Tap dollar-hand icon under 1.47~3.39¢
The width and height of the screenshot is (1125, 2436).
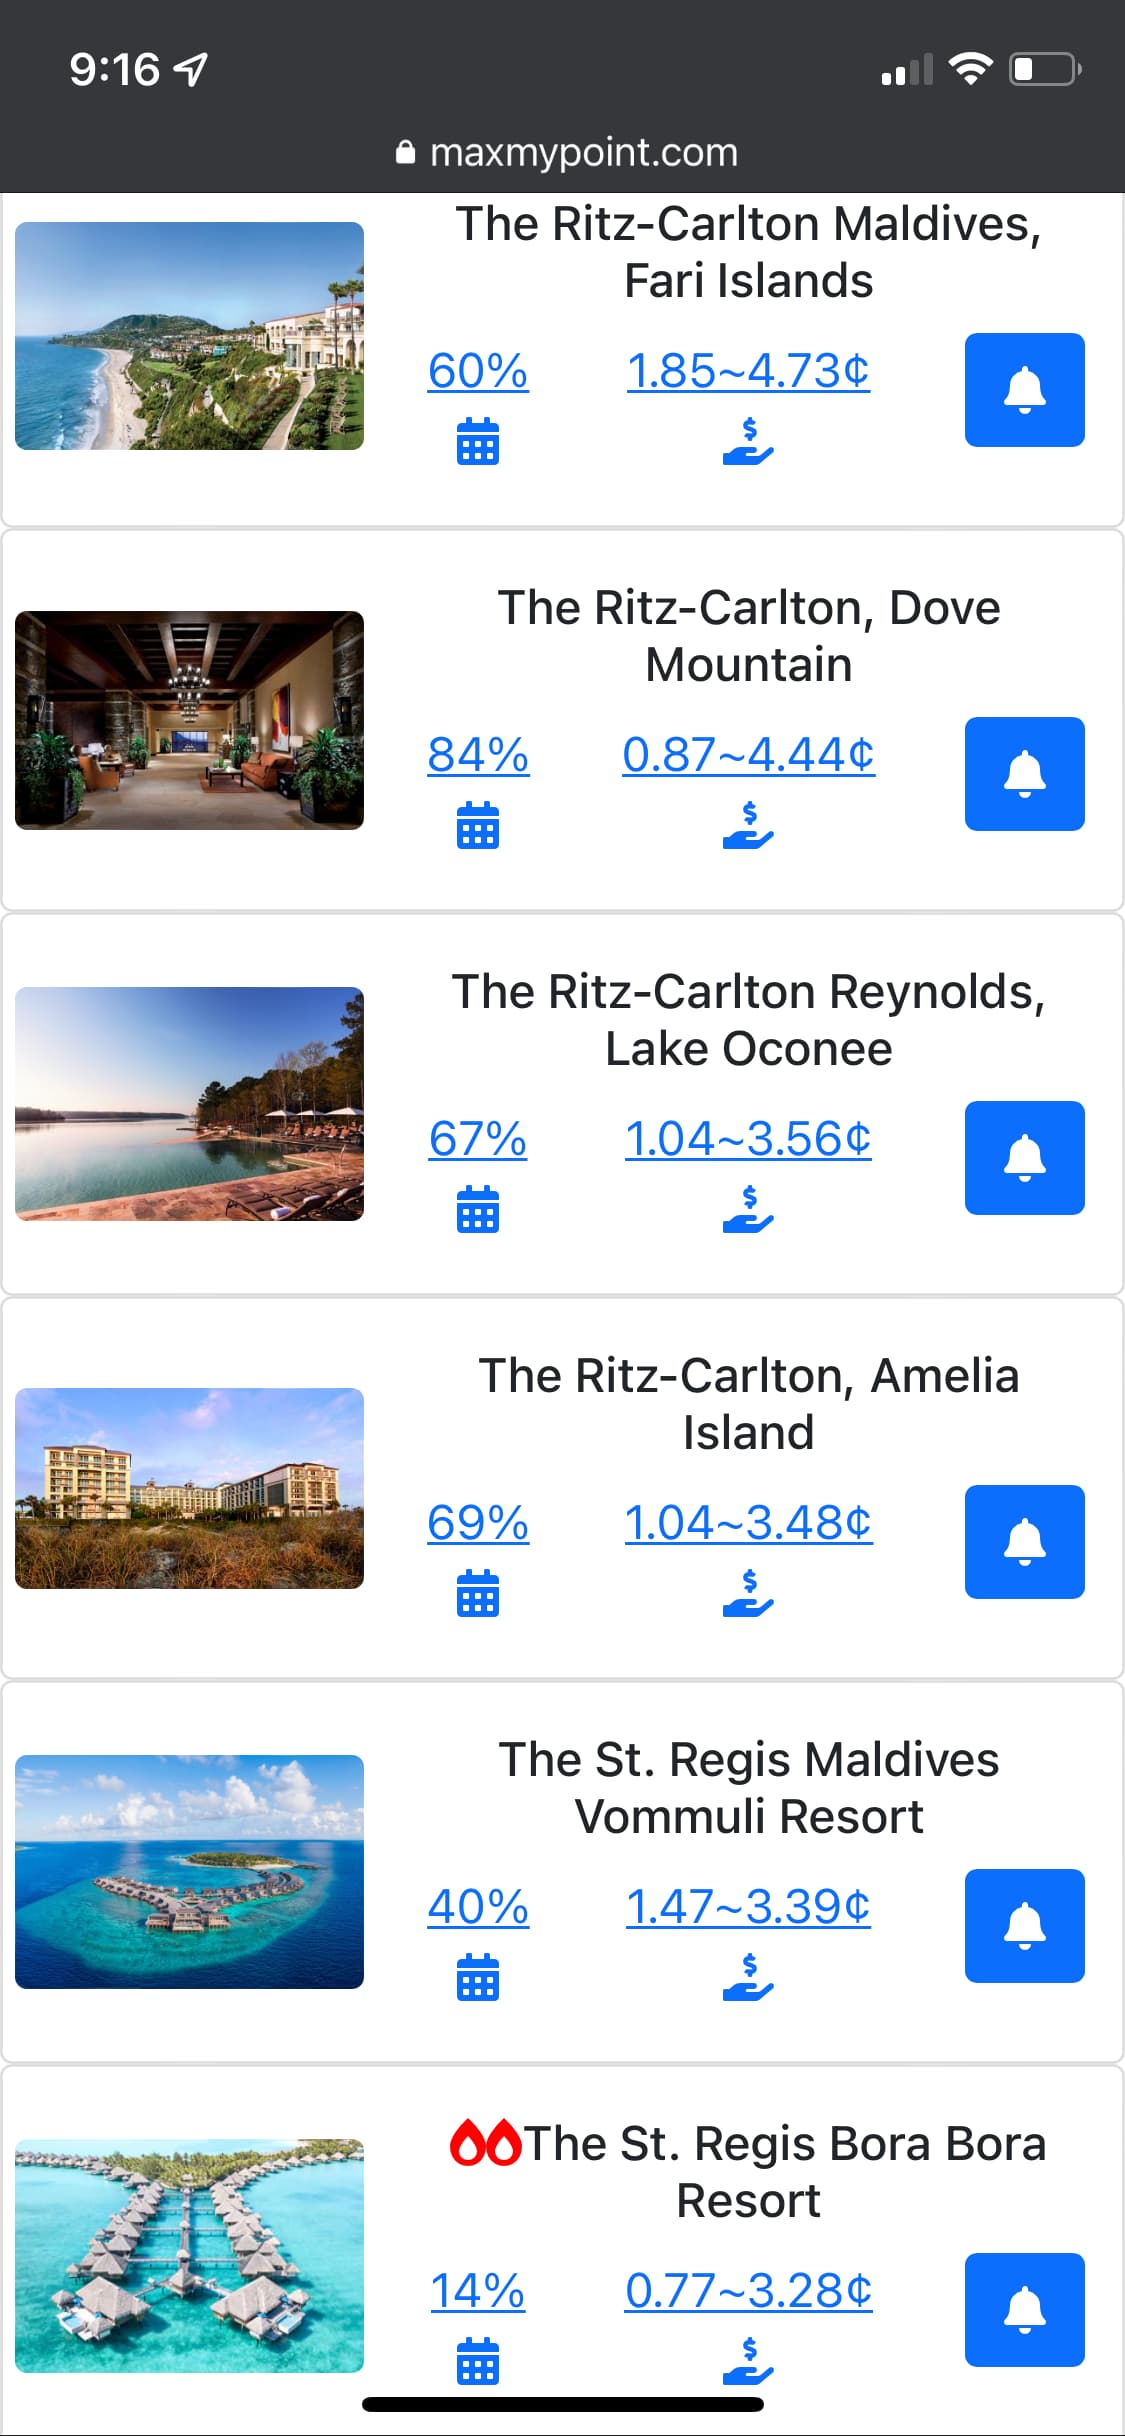coord(748,1978)
